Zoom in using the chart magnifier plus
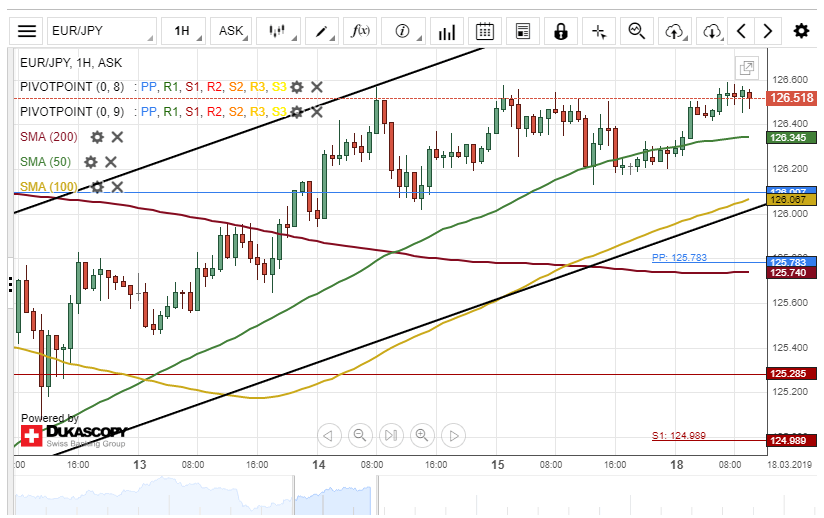 [x=422, y=435]
